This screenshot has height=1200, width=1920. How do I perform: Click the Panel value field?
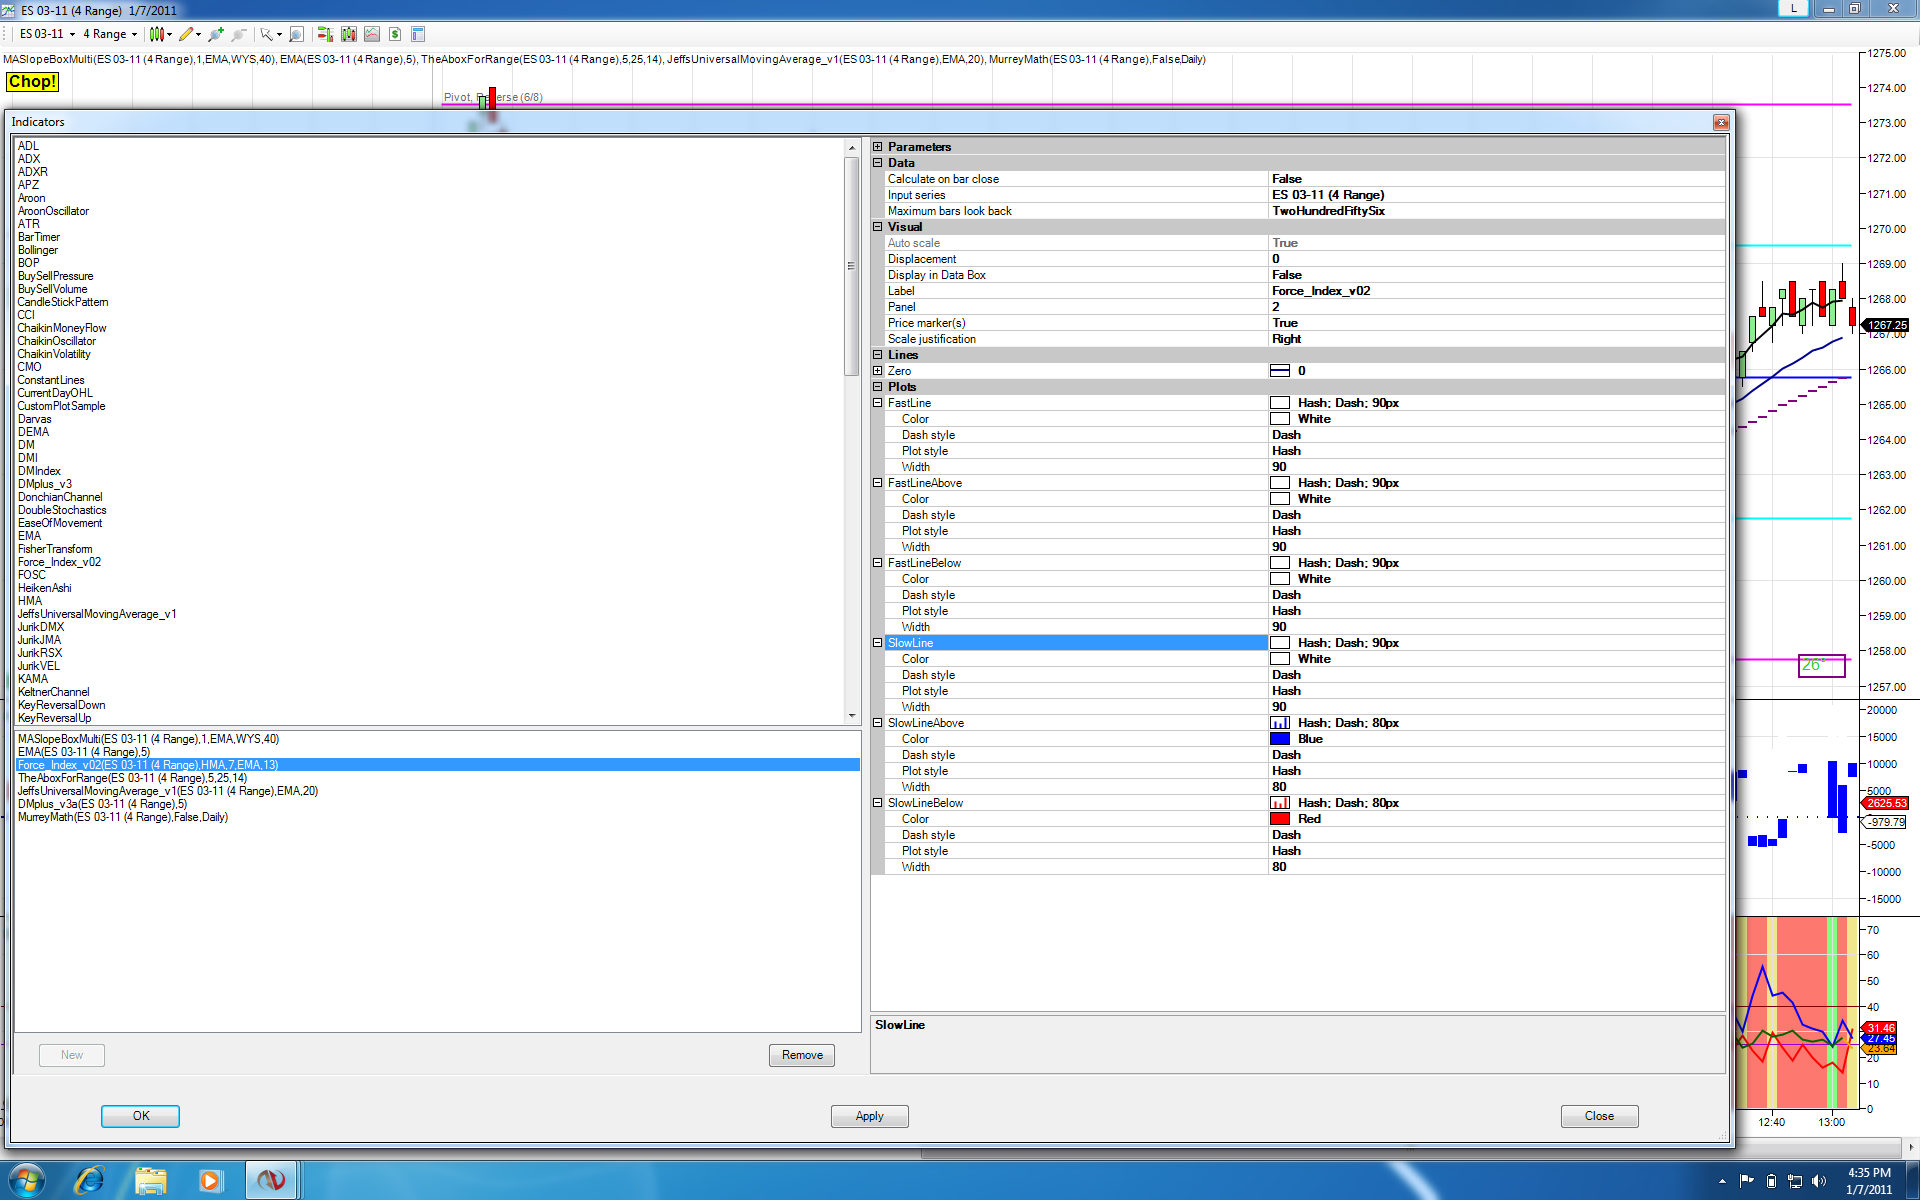coord(1497,307)
